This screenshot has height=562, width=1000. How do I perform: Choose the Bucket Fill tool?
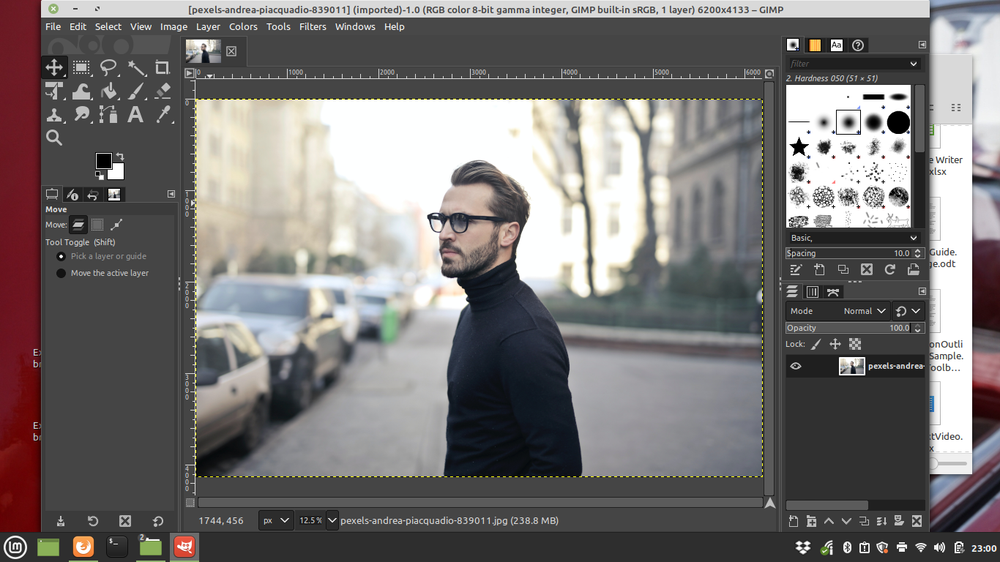(109, 92)
